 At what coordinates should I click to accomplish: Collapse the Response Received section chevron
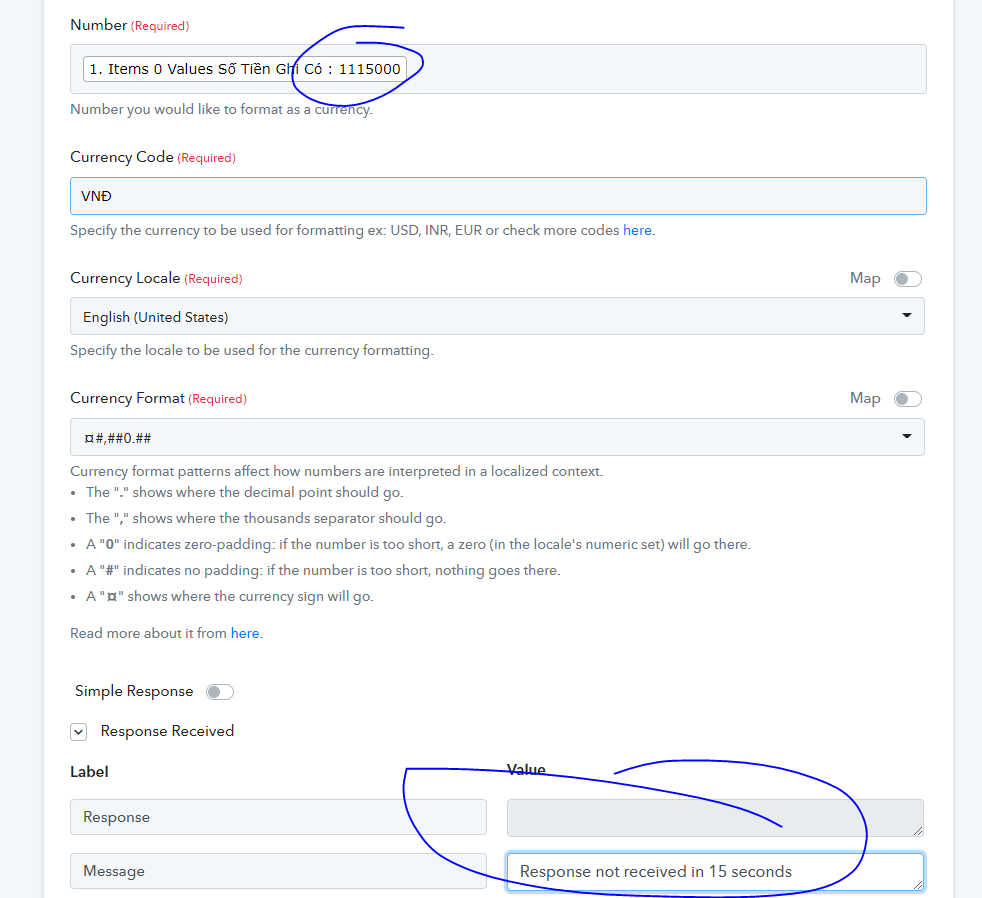point(78,732)
